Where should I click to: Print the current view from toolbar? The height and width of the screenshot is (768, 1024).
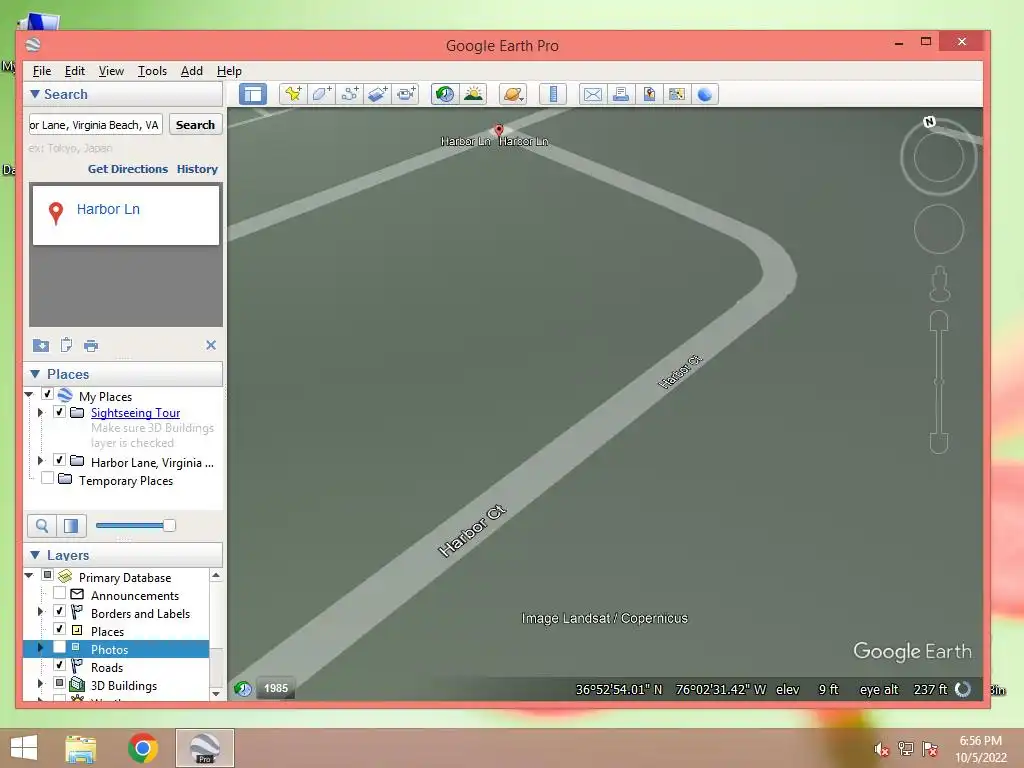(620, 94)
